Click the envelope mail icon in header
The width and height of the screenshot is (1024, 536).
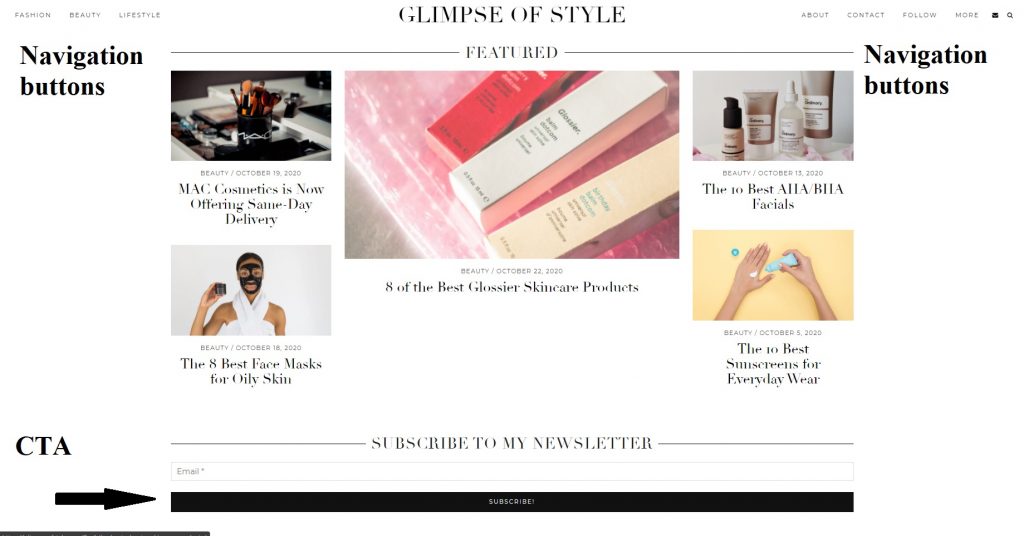(995, 15)
